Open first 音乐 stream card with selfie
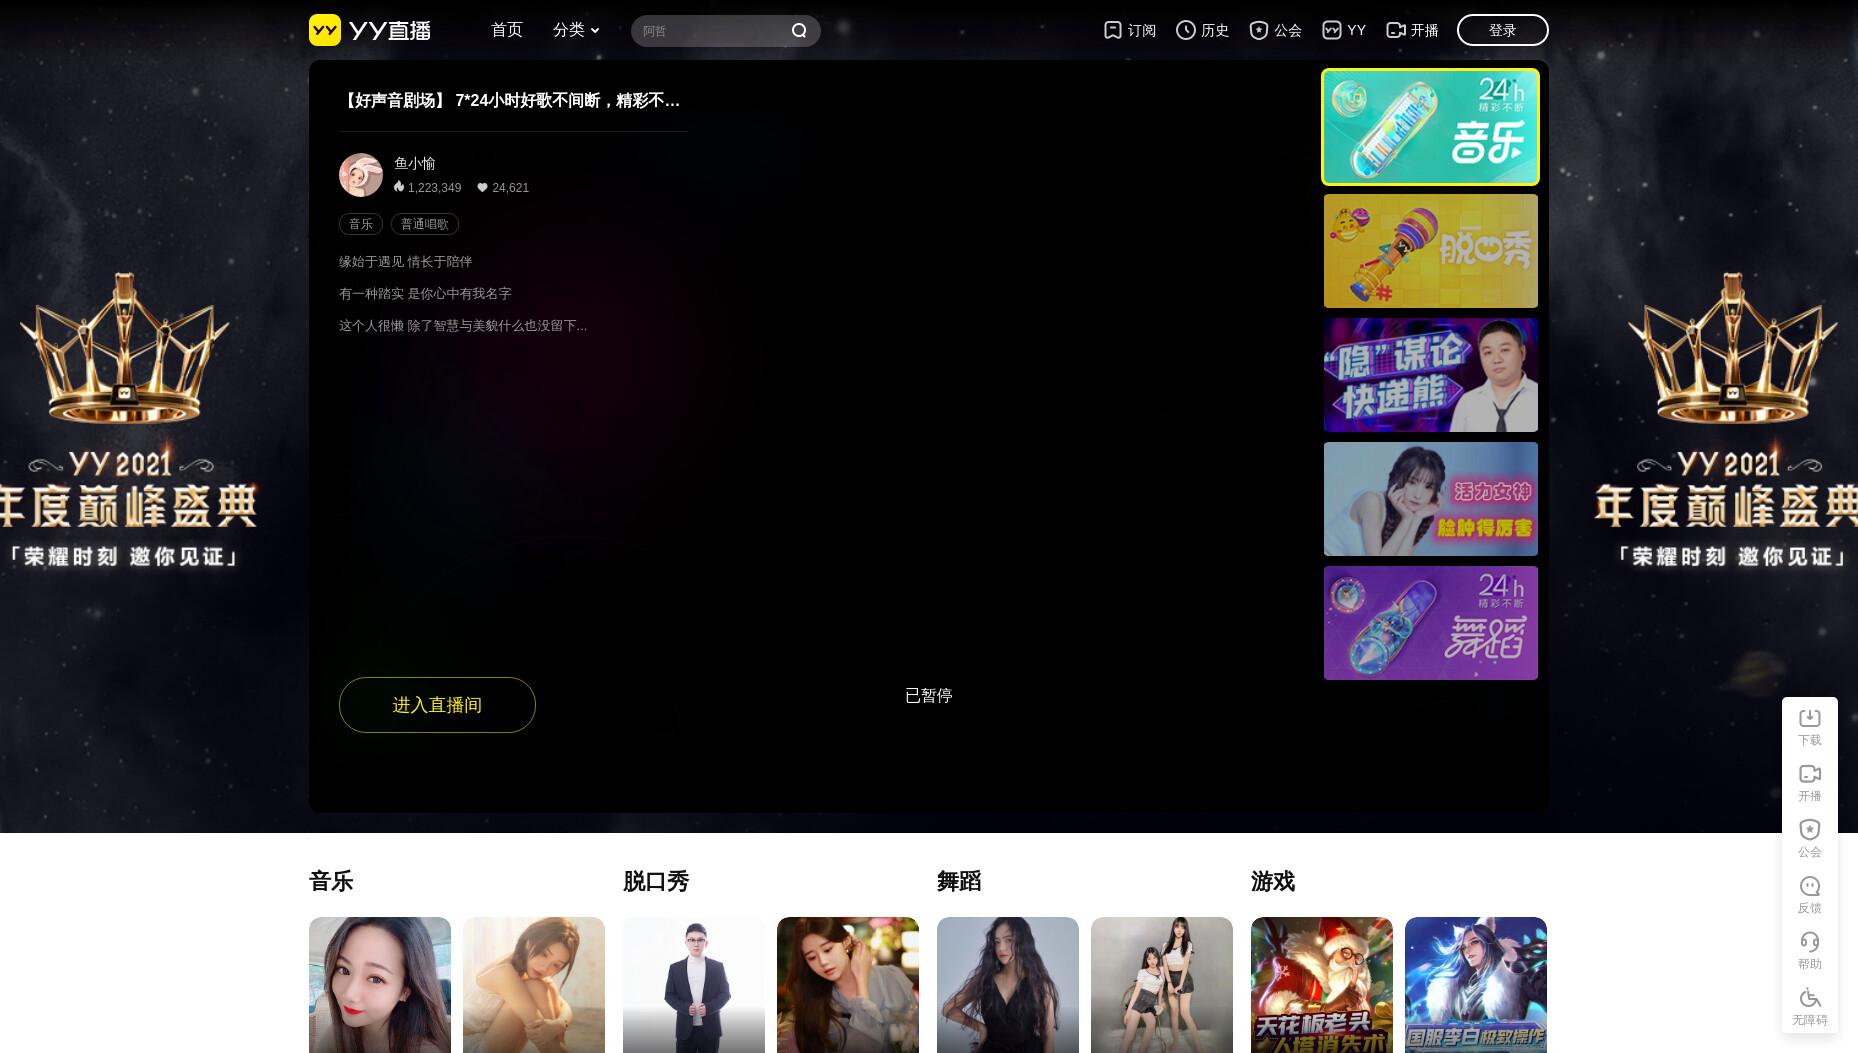The image size is (1858, 1053). [380, 985]
